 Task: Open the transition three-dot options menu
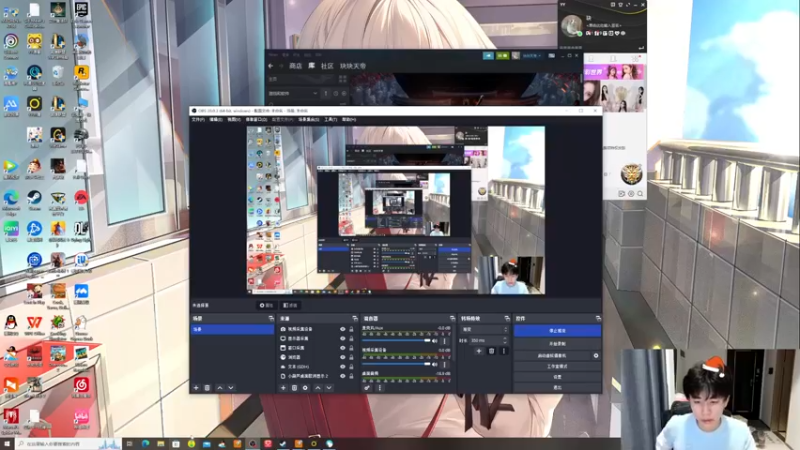(504, 351)
